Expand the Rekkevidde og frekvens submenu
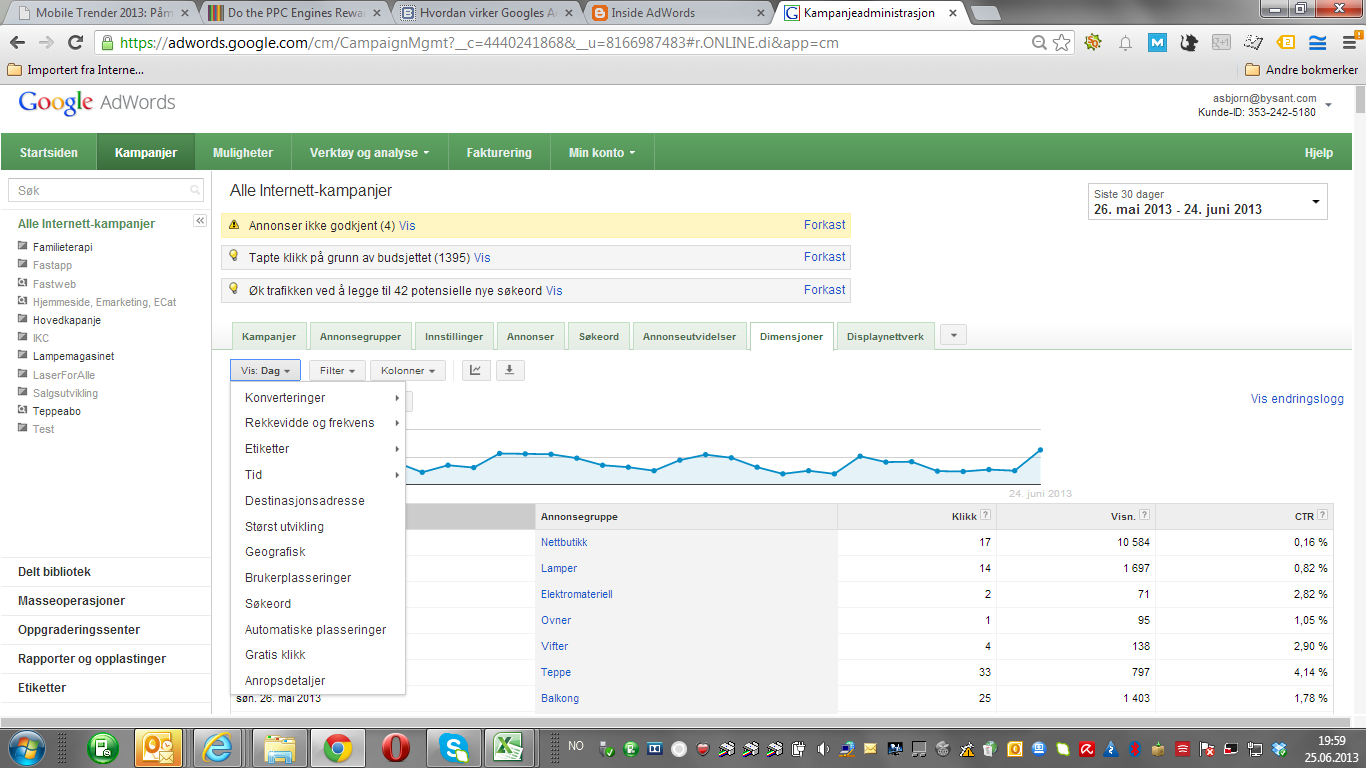Screen dimensions: 1366x768 [318, 423]
